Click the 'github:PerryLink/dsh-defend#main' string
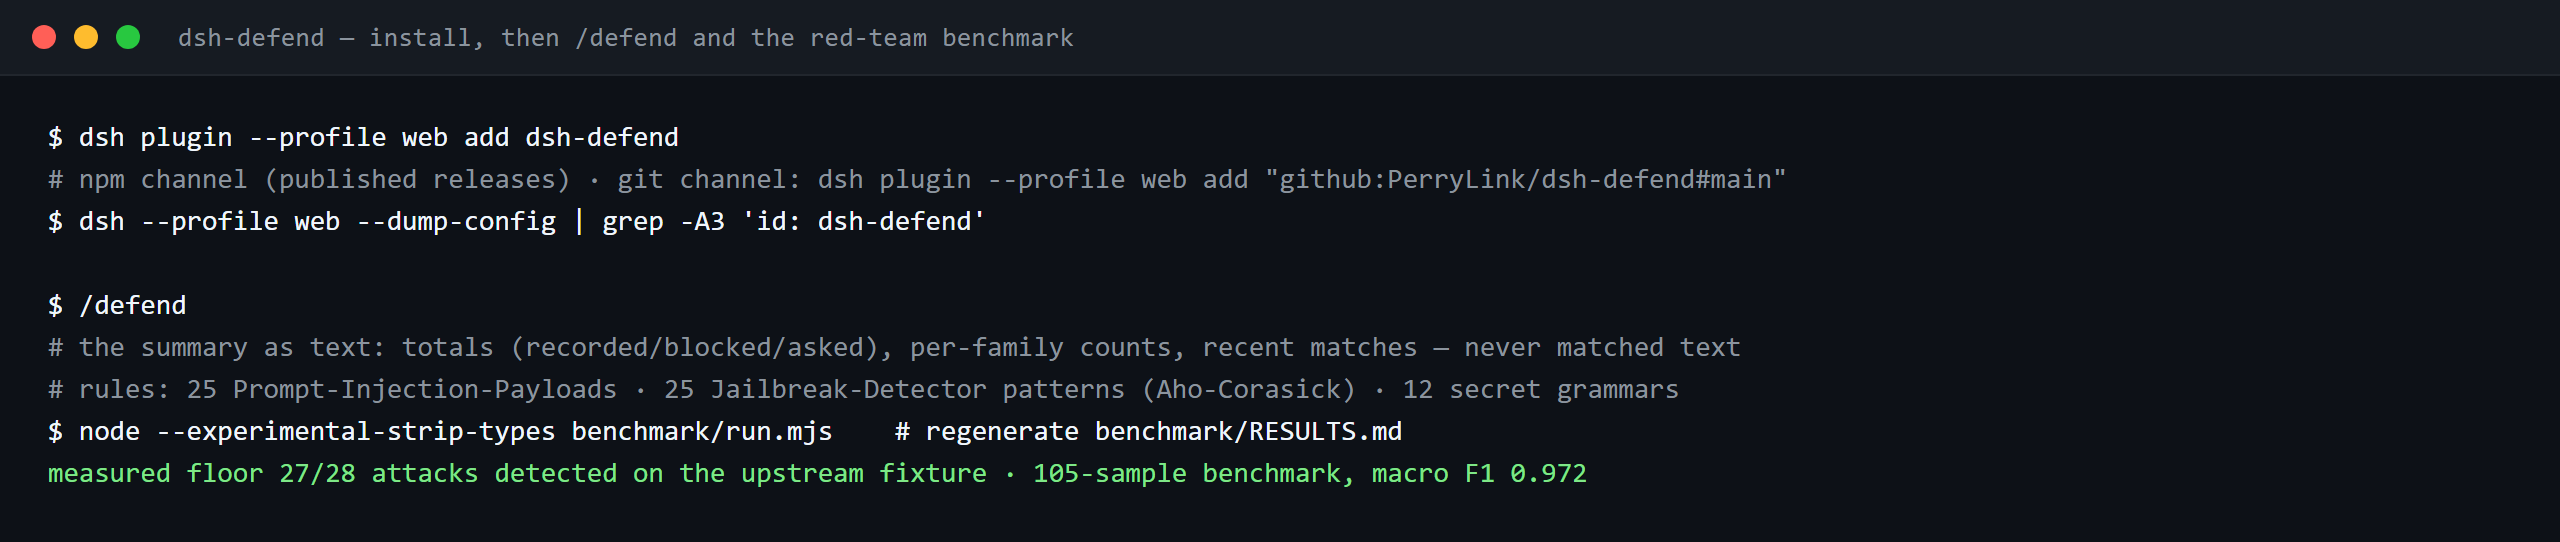This screenshot has width=2560, height=542. click(1525, 179)
